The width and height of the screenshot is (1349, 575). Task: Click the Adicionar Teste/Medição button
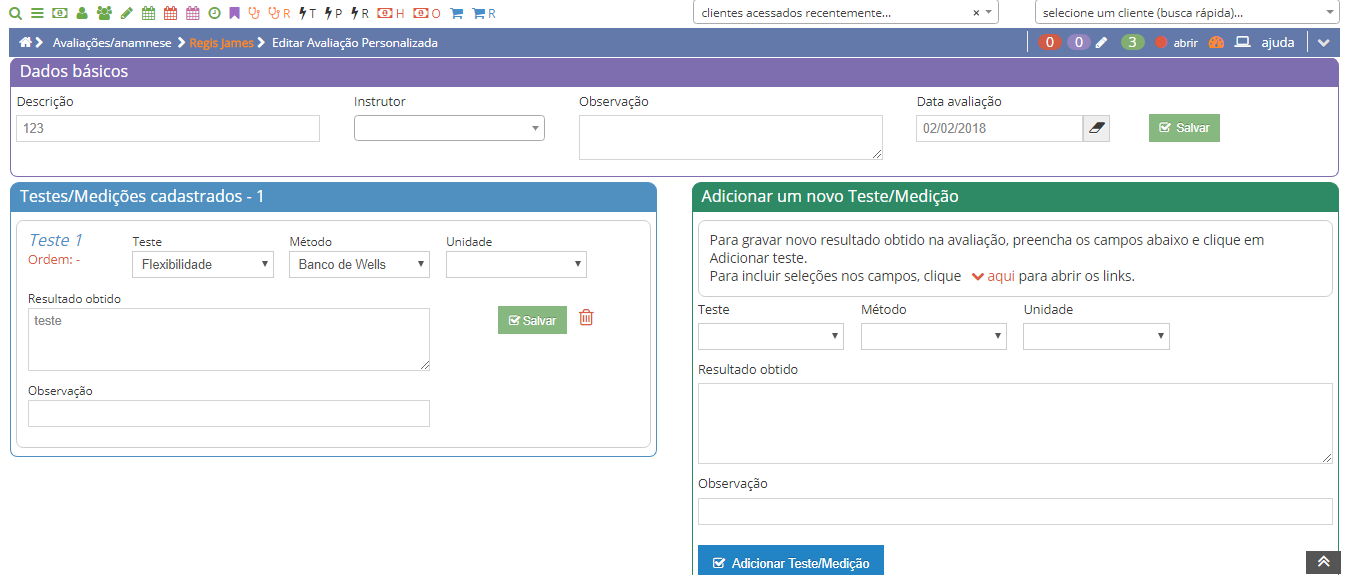[790, 563]
